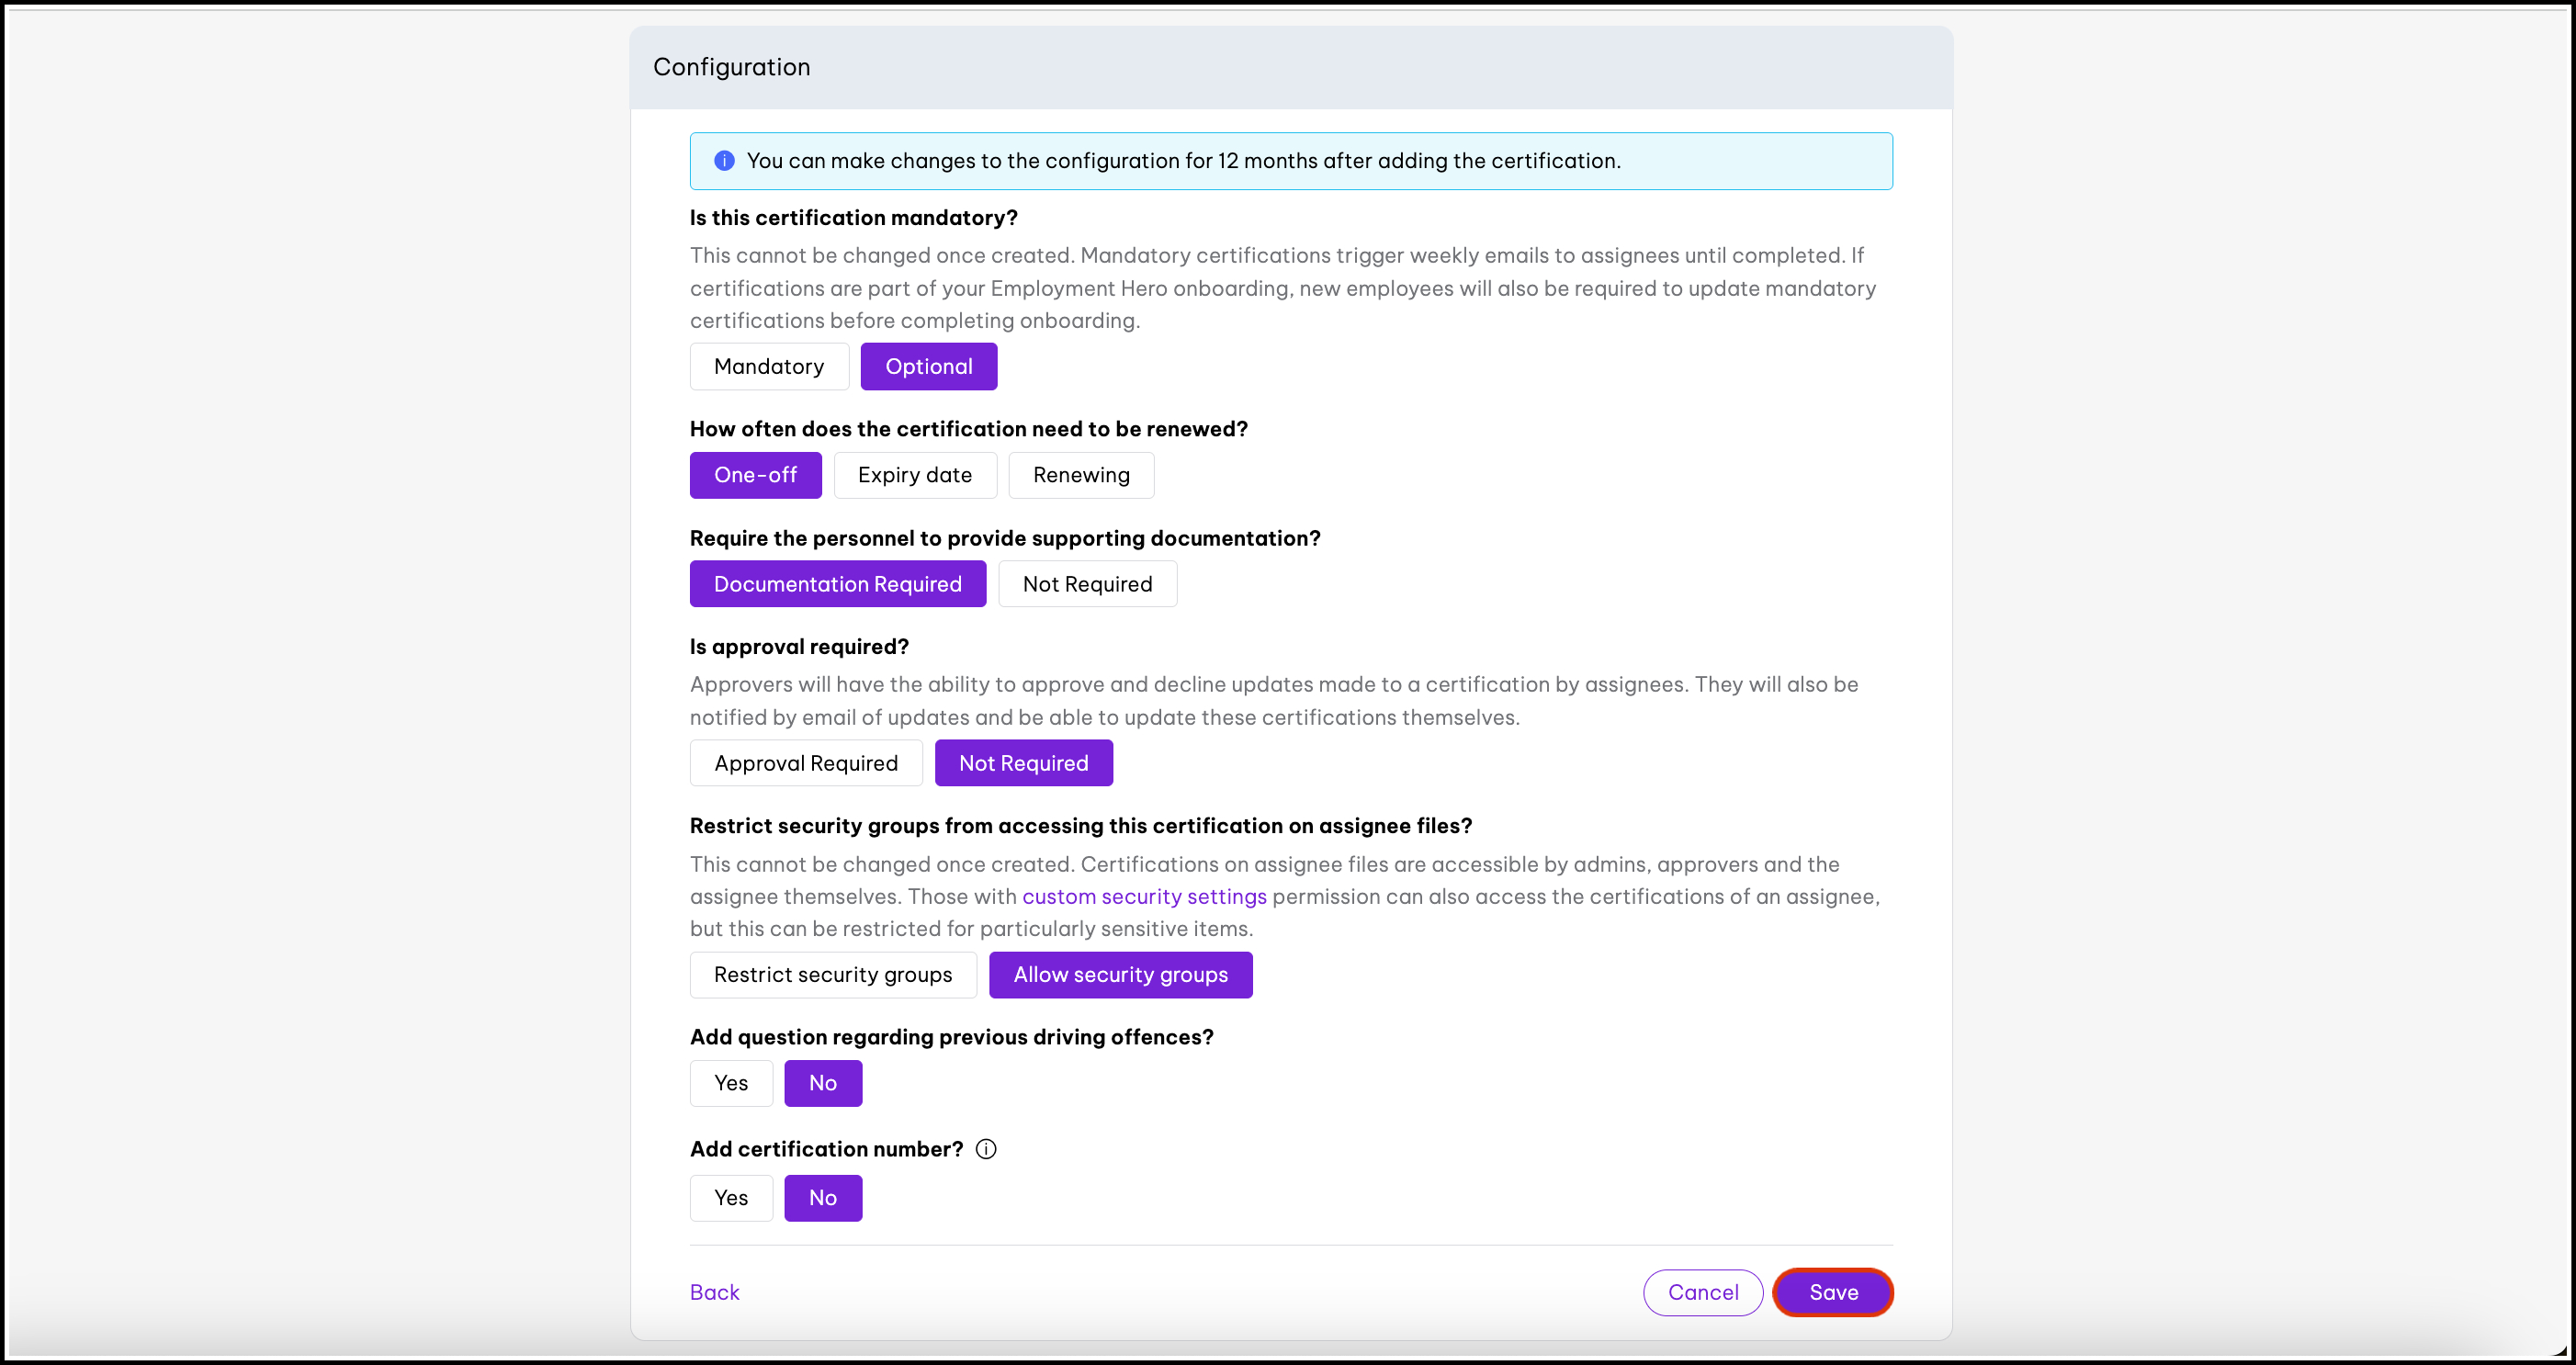Choose the Renewing option
Viewport: 2576px width, 1365px height.
tap(1080, 475)
